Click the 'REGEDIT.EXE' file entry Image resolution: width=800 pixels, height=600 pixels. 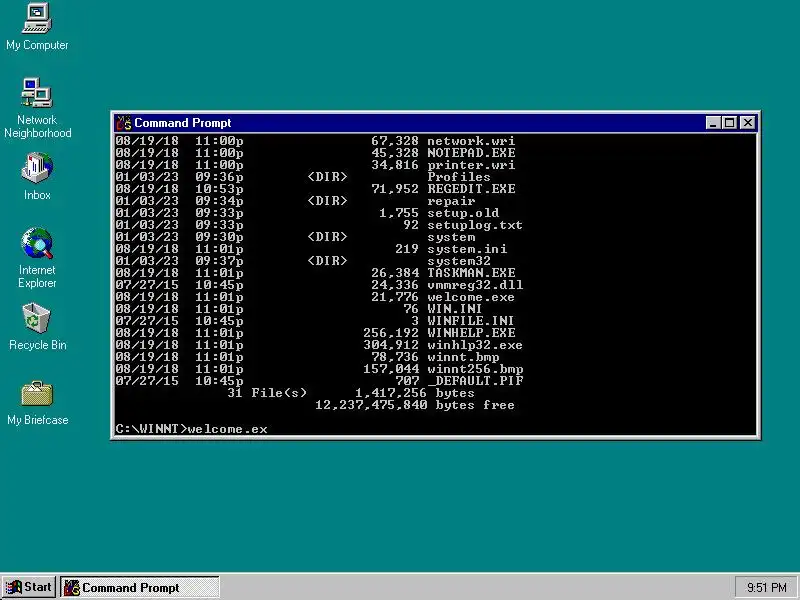(471, 189)
